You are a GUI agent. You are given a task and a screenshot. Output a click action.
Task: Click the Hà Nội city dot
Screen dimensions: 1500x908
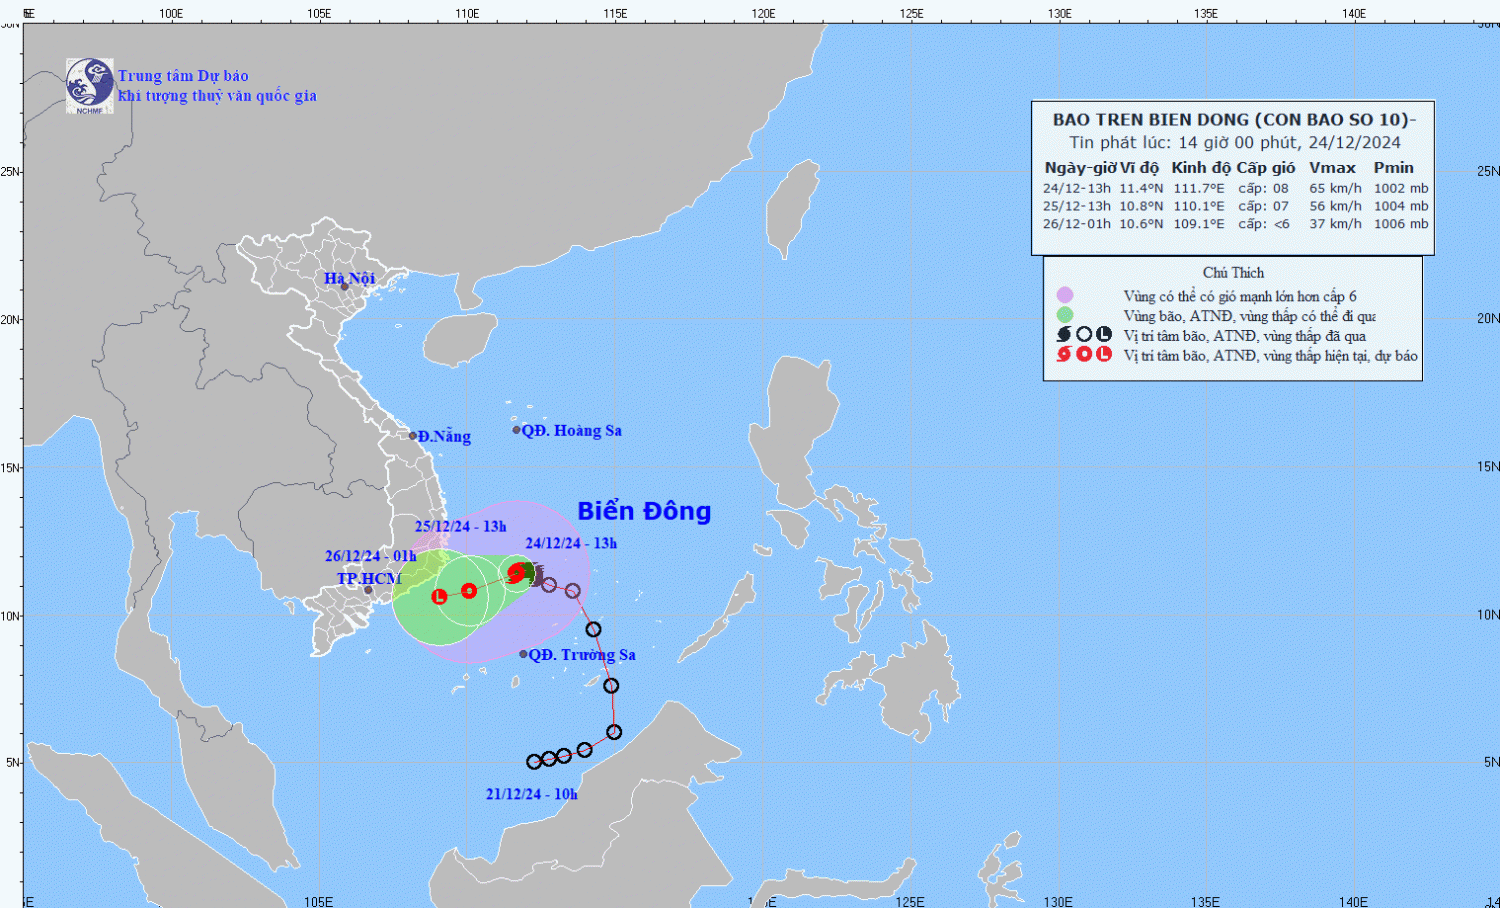coord(344,287)
